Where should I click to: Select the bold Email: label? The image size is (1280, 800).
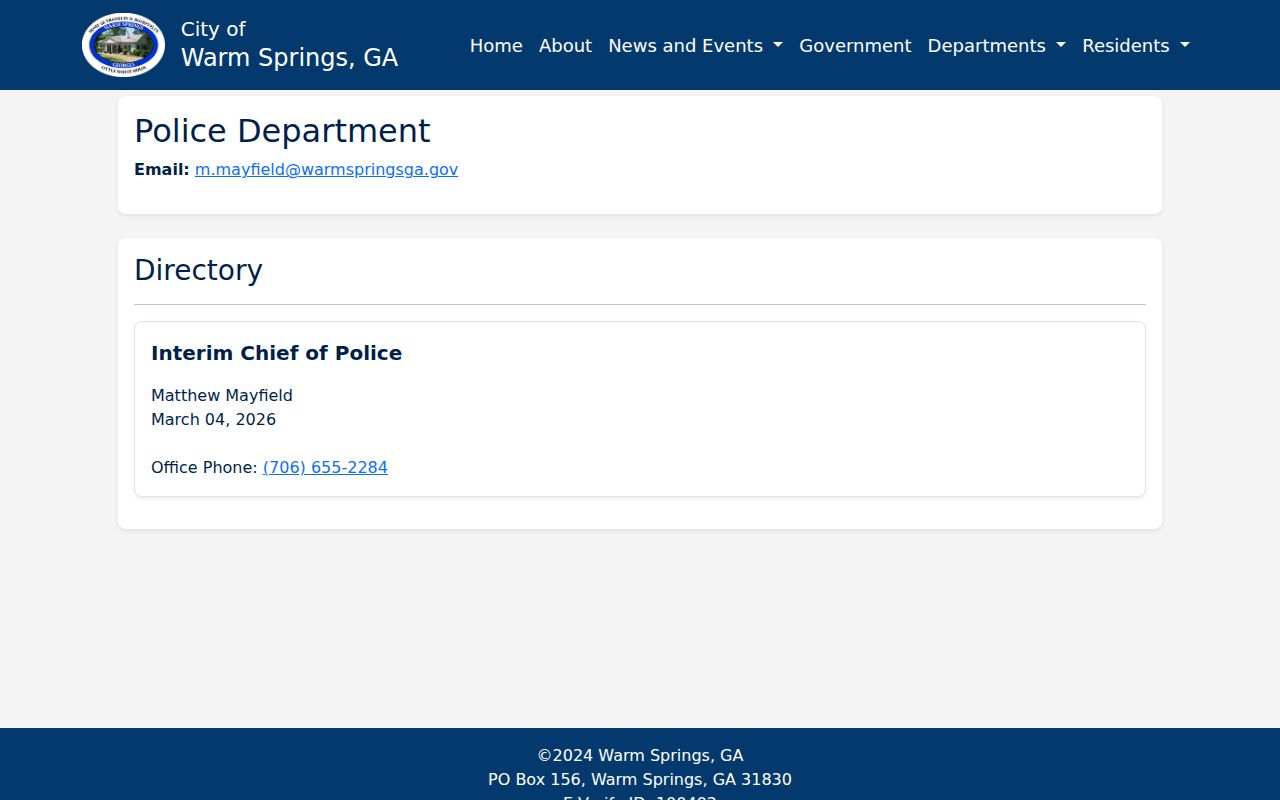coord(162,170)
